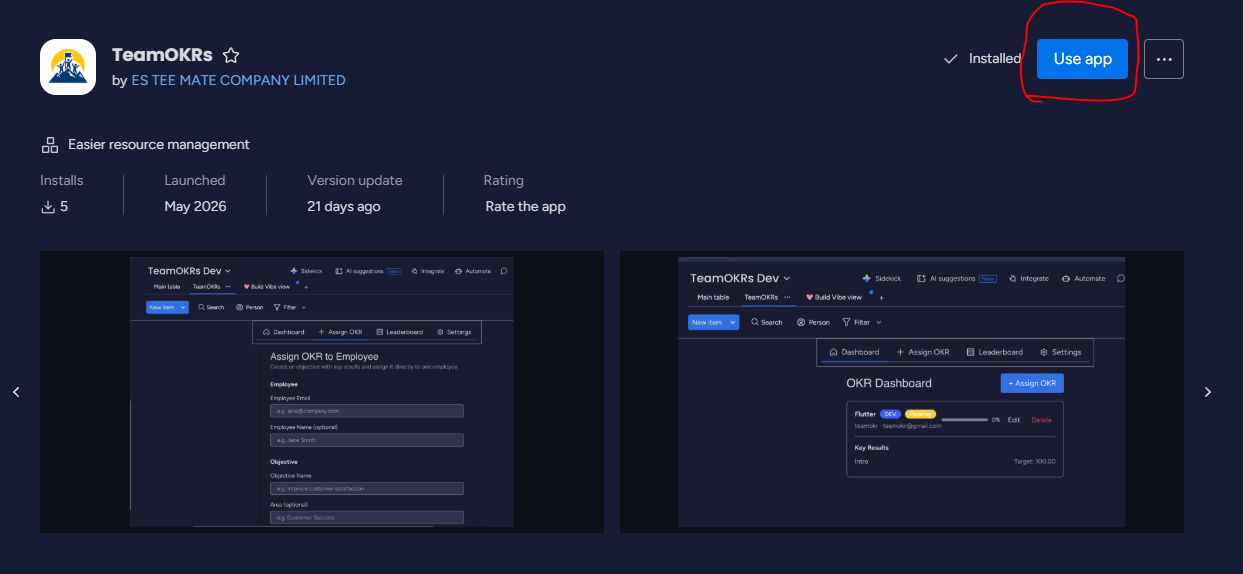This screenshot has height=574, width=1243.
Task: Select the Easier resource management category label
Action: (159, 145)
